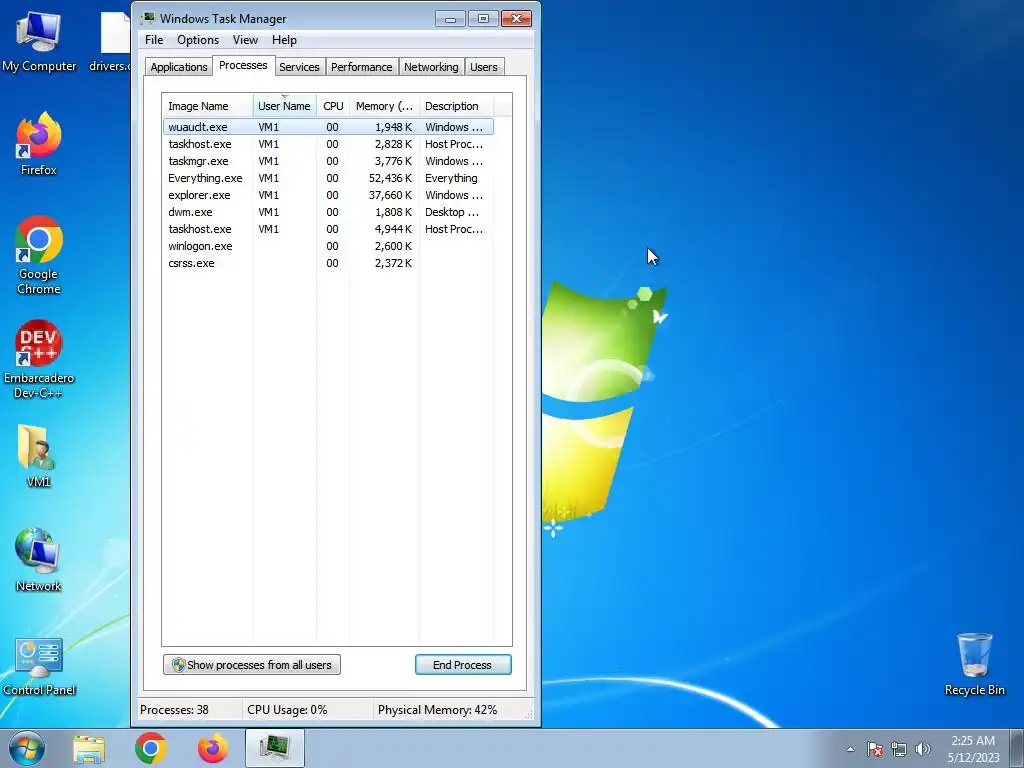Close the Task Manager window
The image size is (1024, 768).
click(517, 19)
